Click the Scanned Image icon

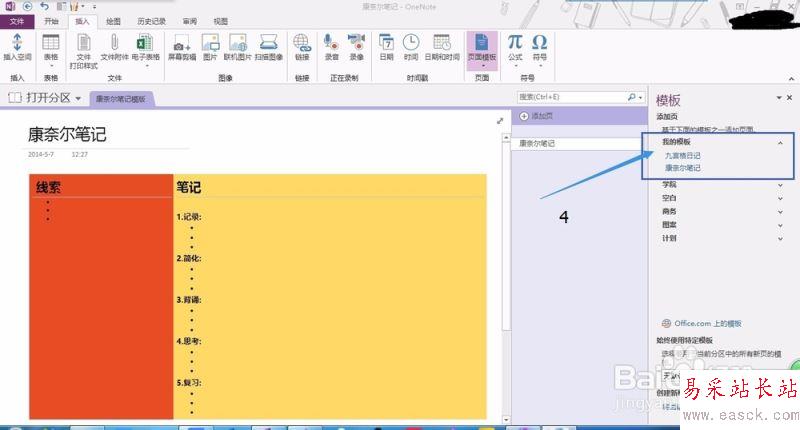pyautogui.click(x=268, y=48)
